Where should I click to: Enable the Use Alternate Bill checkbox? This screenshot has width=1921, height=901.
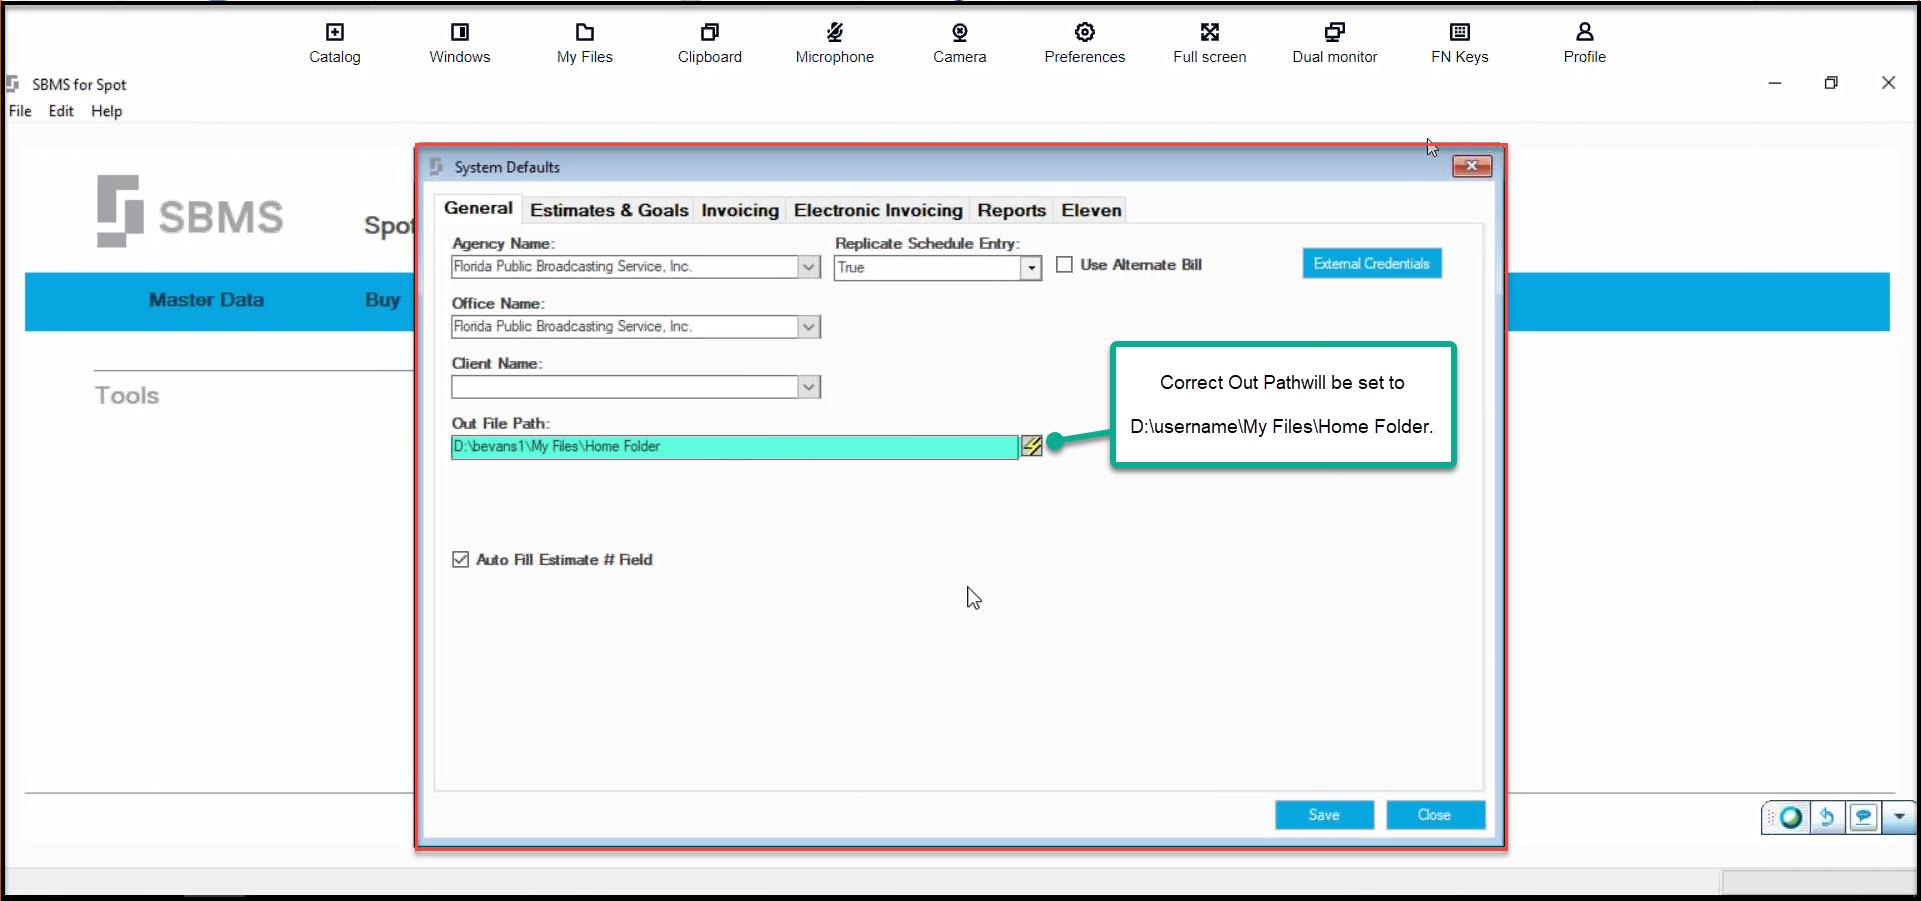(x=1065, y=265)
